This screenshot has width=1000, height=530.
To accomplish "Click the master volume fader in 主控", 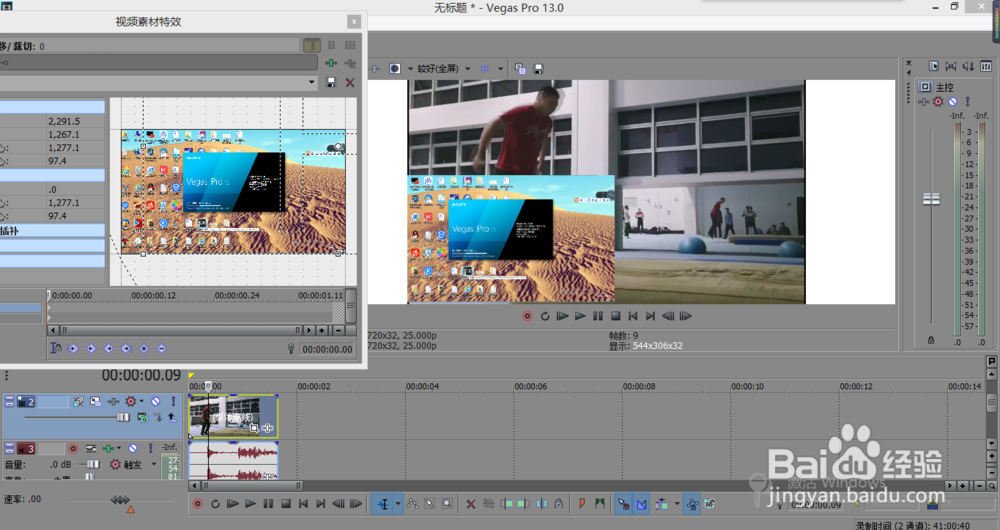I will 931,199.
